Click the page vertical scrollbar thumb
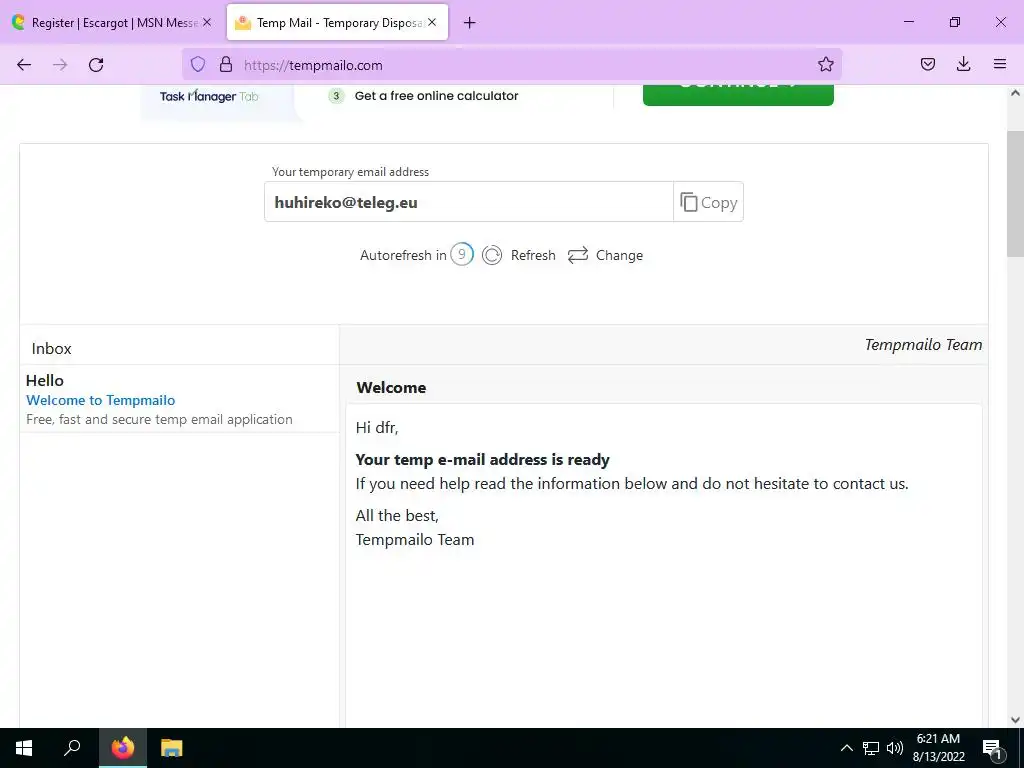This screenshot has width=1024, height=768. coord(1015,193)
